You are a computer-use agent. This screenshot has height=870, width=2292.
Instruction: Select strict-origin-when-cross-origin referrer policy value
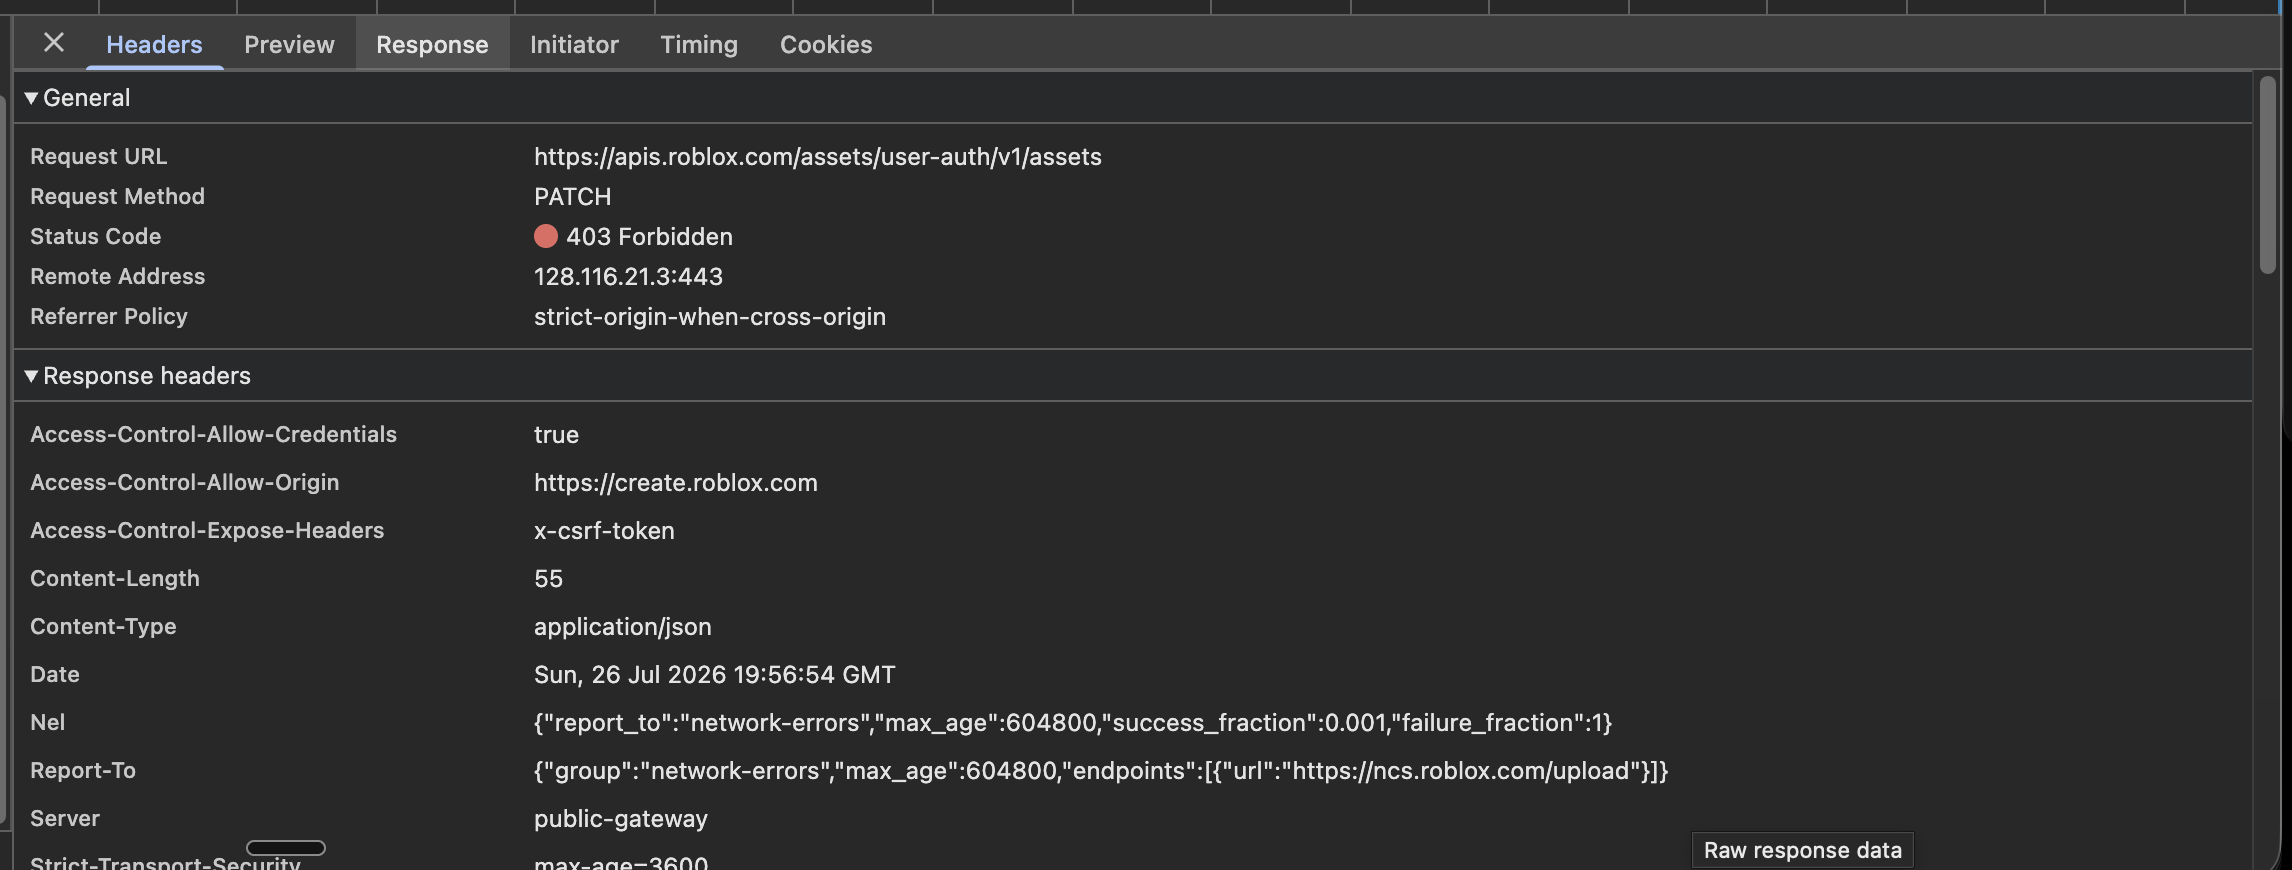point(709,316)
